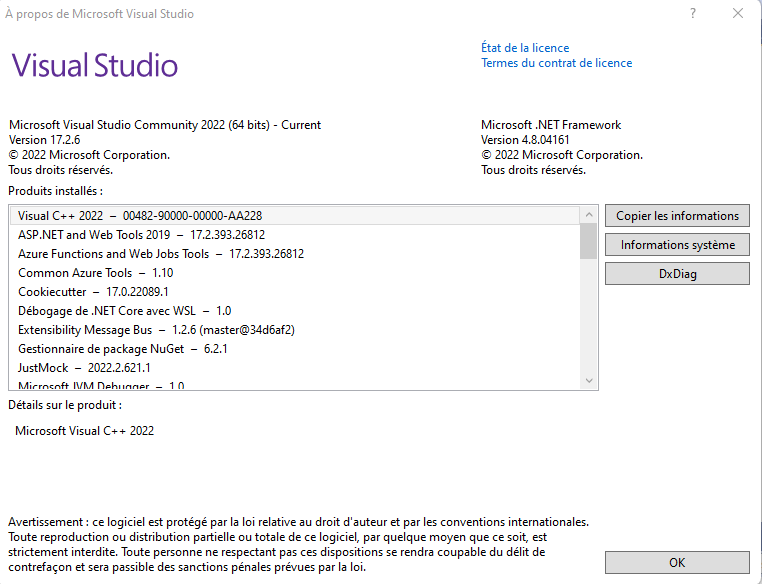Open Termes du contrat de licence link
Screen dimensions: 762x584
click(x=556, y=63)
